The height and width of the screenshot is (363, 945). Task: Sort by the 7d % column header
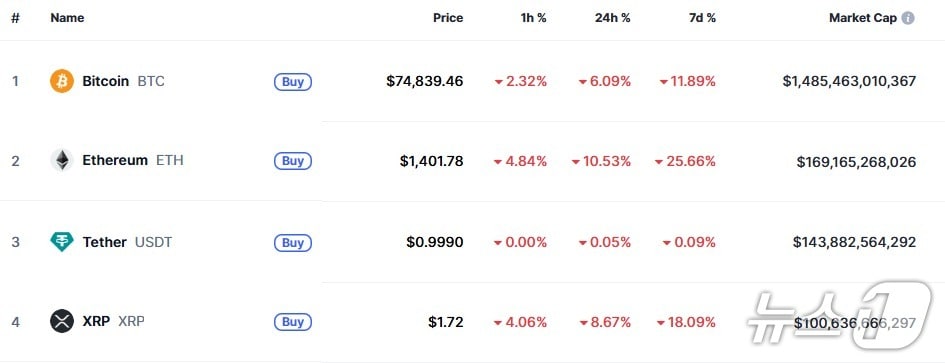pyautogui.click(x=702, y=18)
